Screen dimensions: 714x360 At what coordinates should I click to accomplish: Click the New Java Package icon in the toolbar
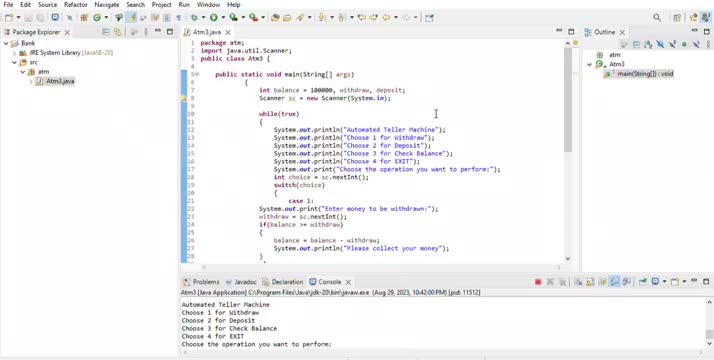point(84,18)
